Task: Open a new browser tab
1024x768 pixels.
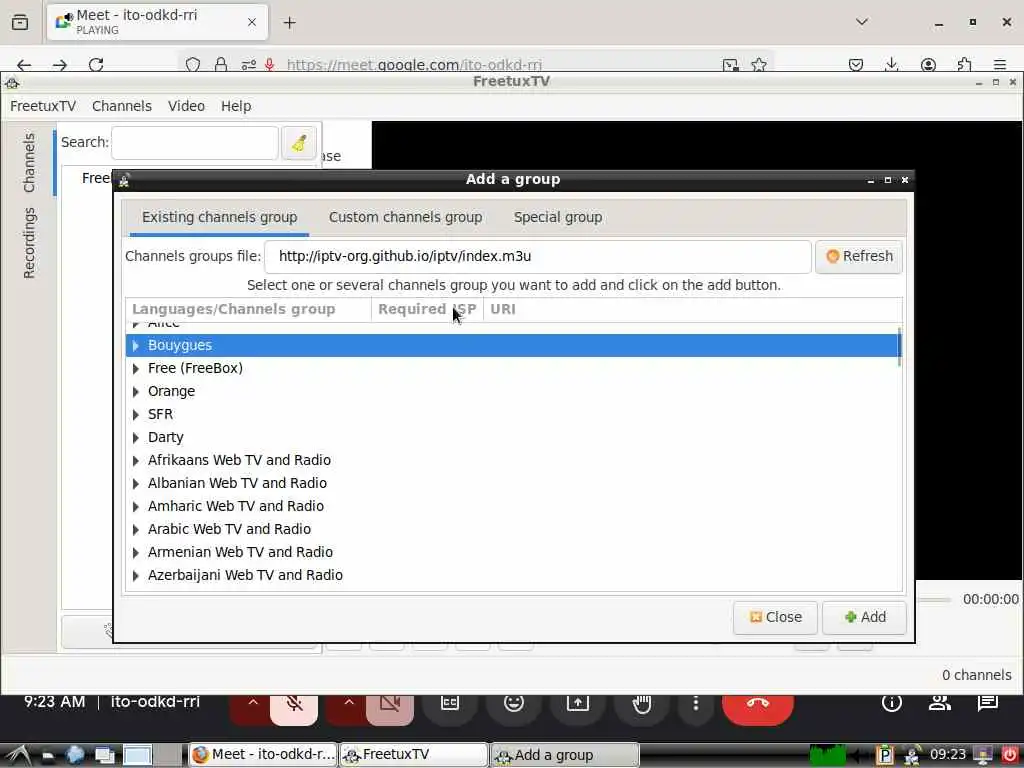Action: (289, 23)
